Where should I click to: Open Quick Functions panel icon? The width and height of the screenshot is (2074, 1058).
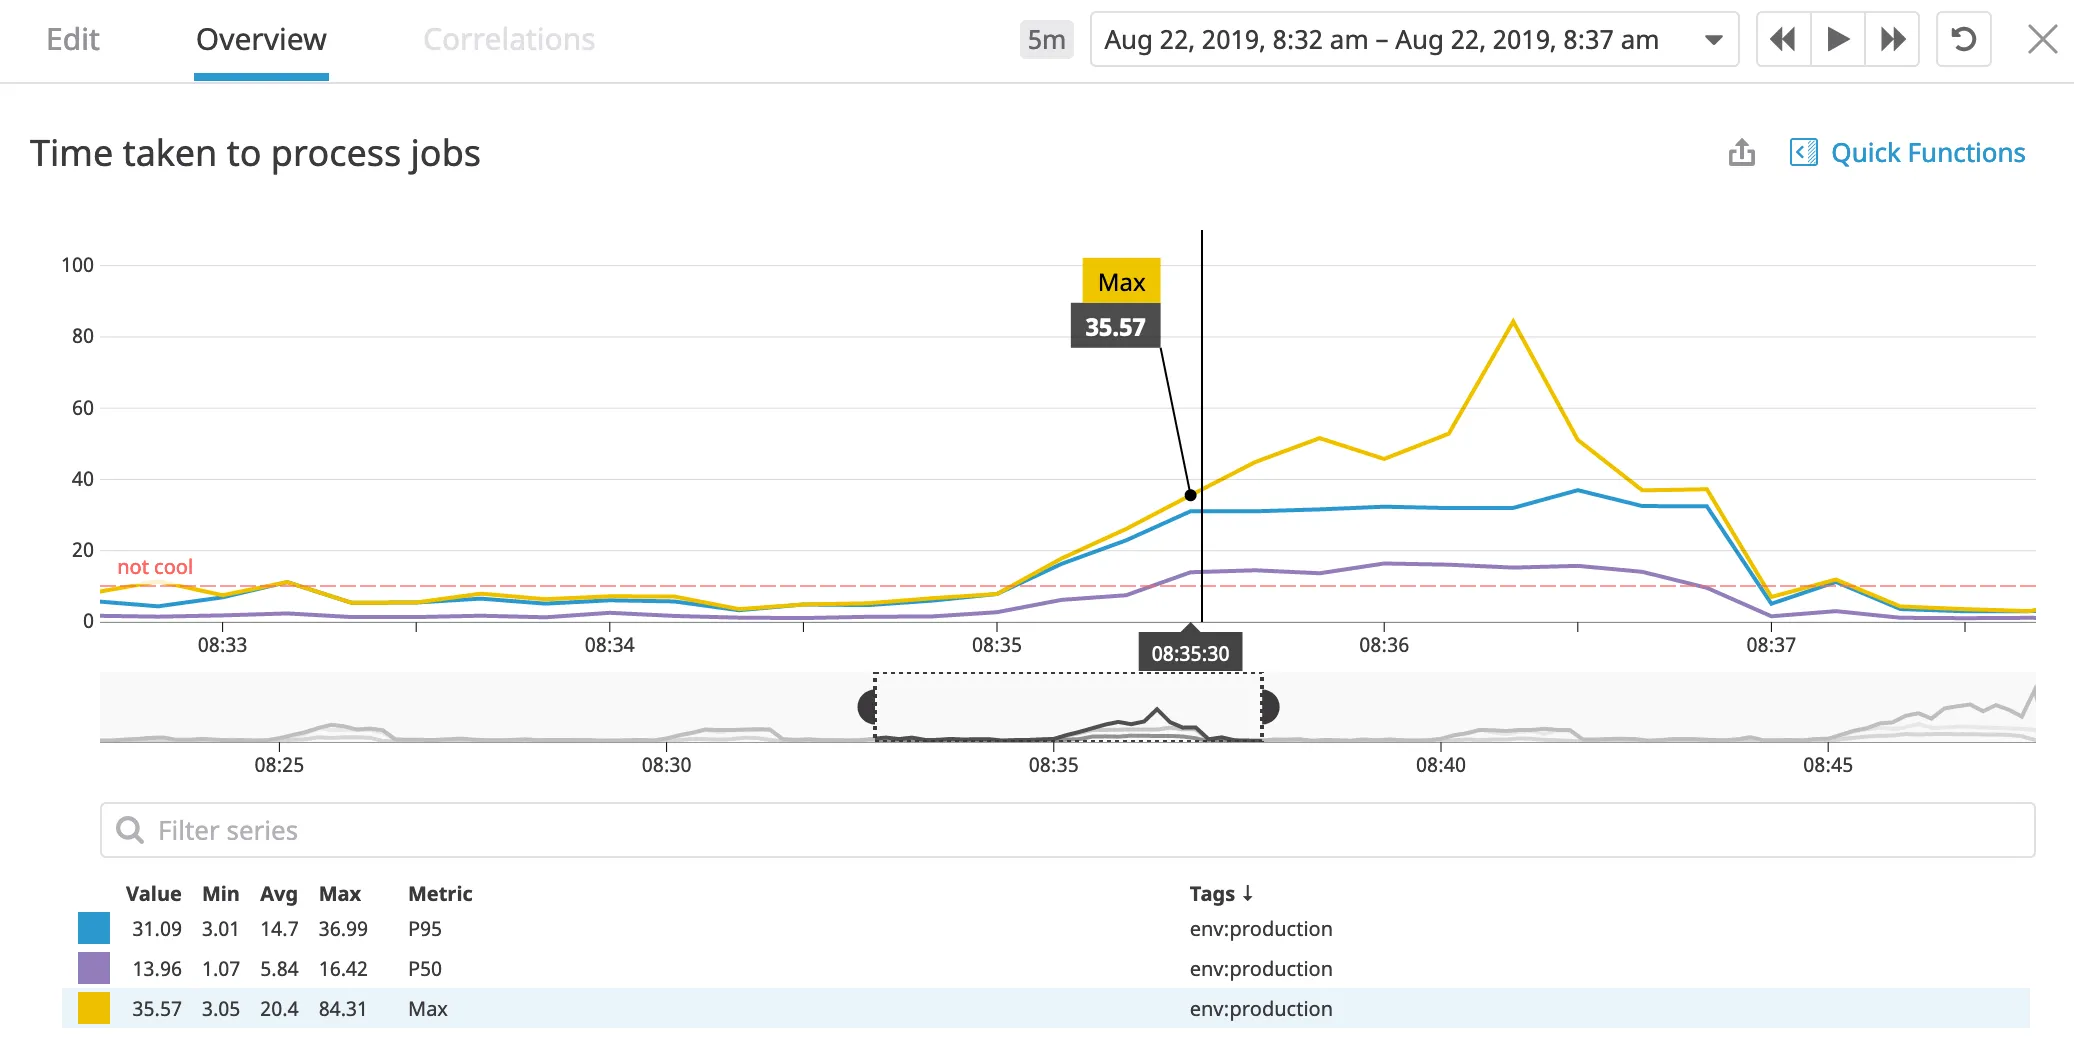pos(1803,153)
